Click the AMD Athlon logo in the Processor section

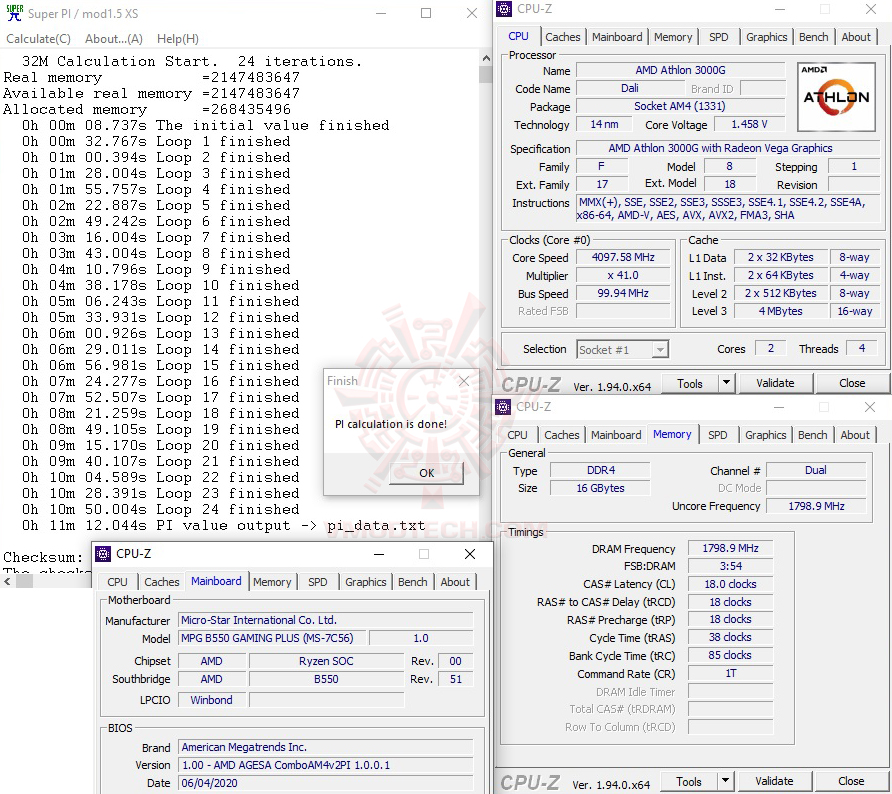(836, 97)
